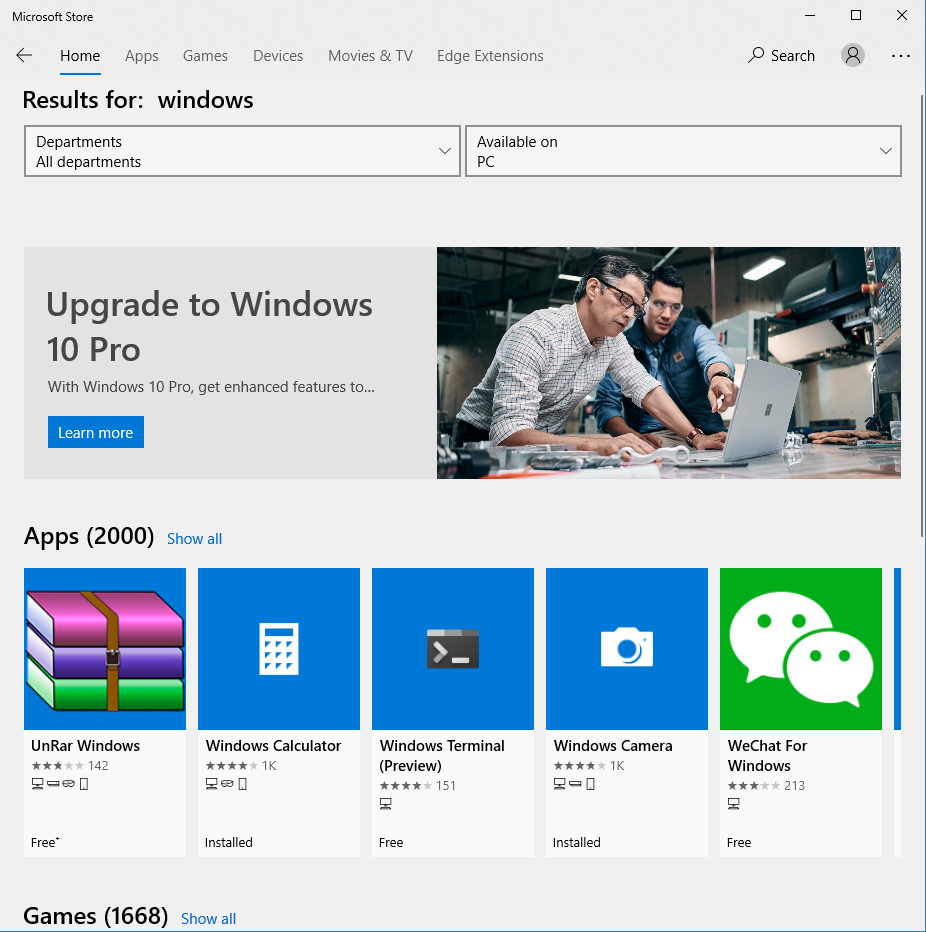Click Windows Calculator device compatibility icons

point(226,784)
